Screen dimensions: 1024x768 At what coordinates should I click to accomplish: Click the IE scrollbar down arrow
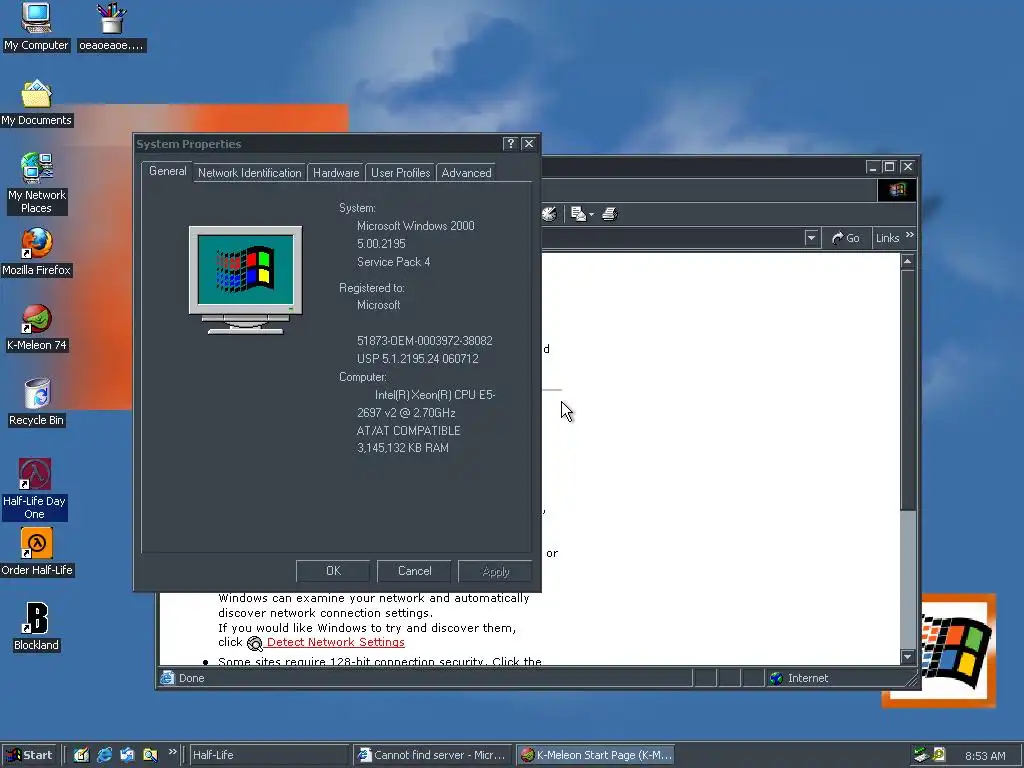coord(908,656)
